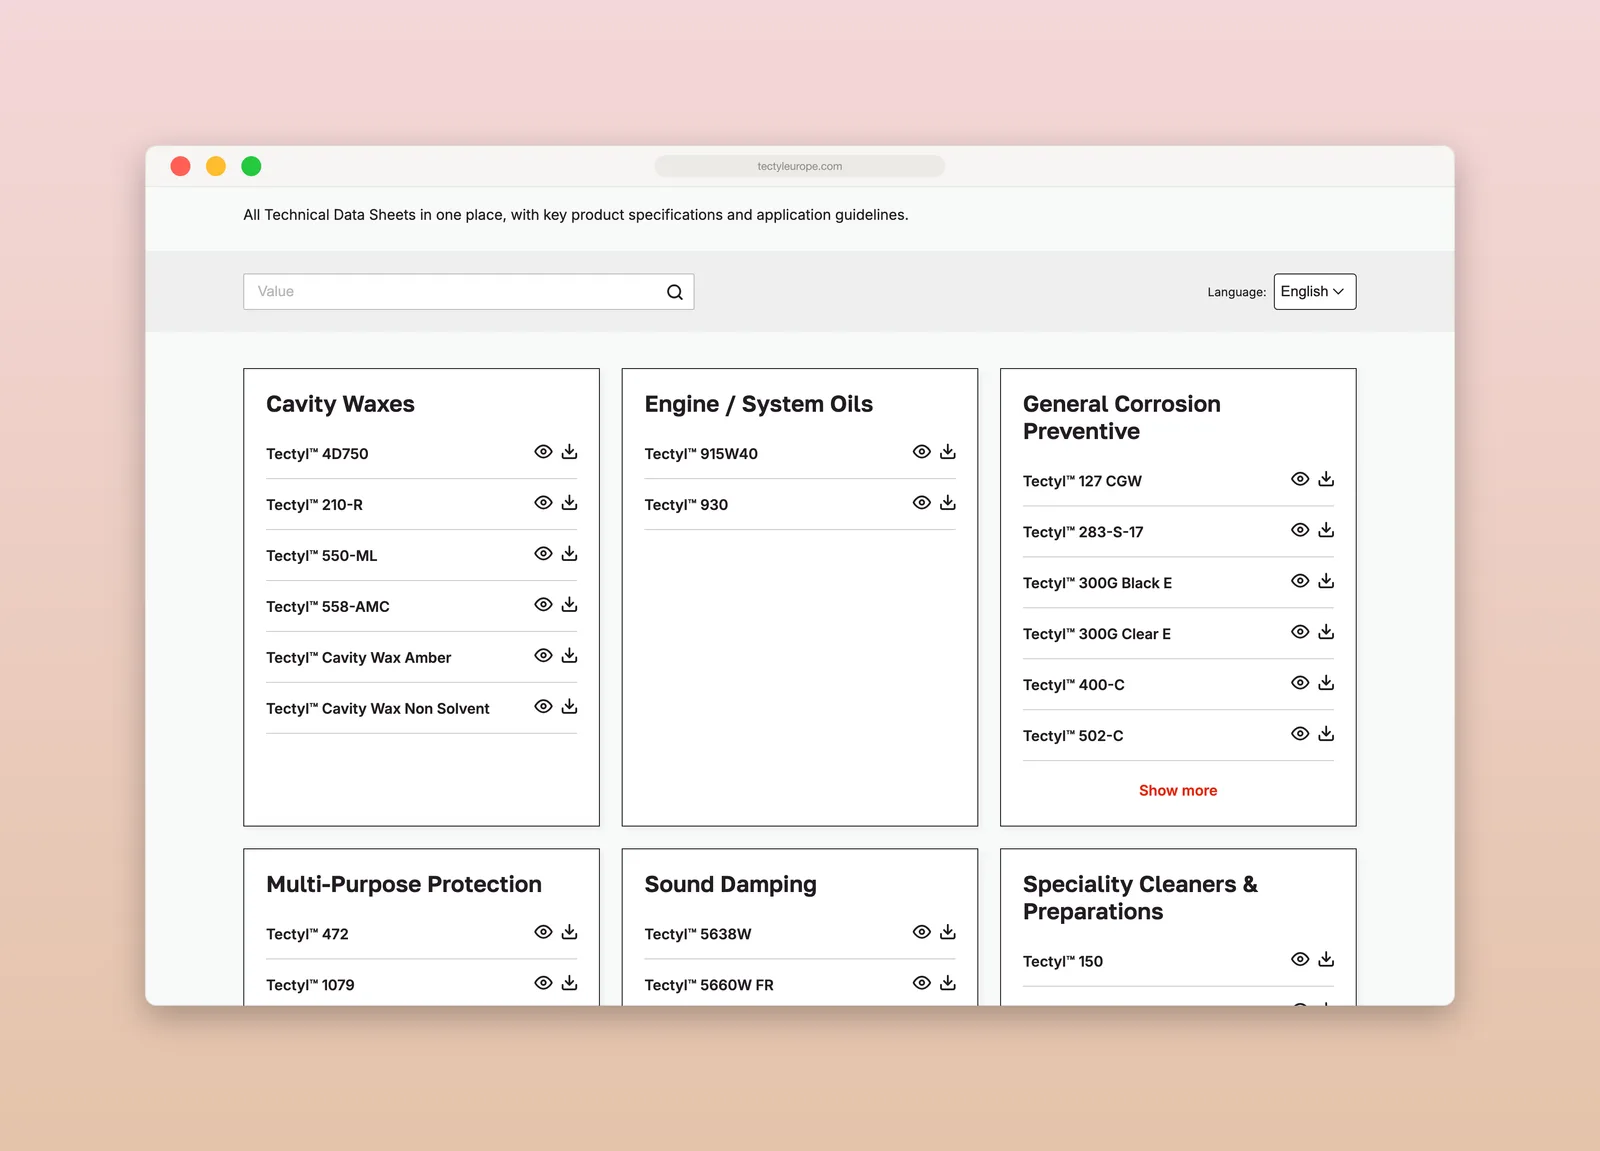View Tectyl 472 eye icon
1600x1151 pixels.
(543, 932)
